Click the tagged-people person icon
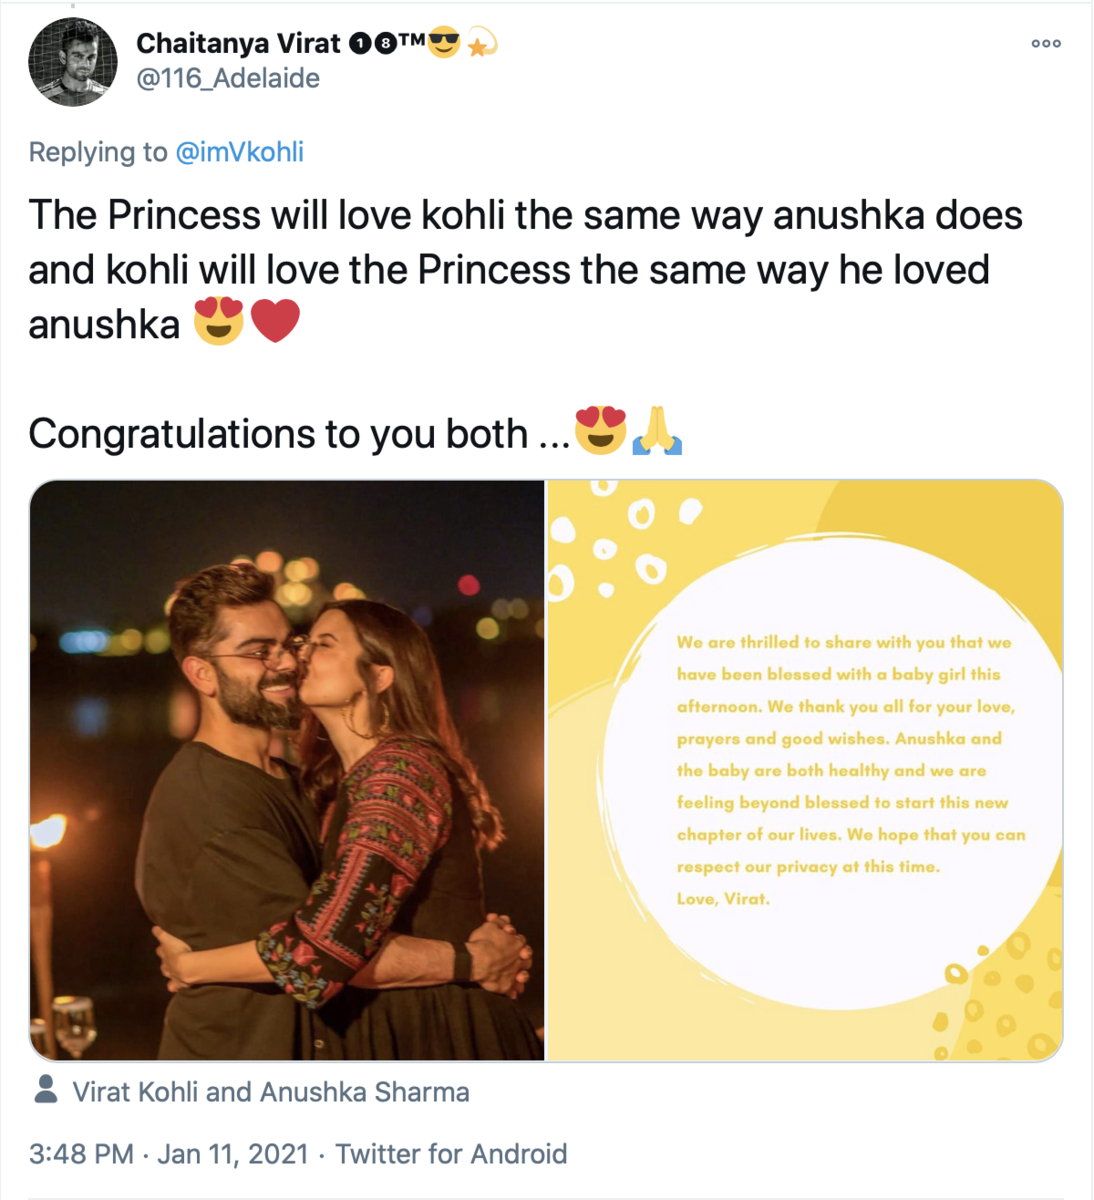This screenshot has width=1094, height=1200. (x=45, y=1090)
